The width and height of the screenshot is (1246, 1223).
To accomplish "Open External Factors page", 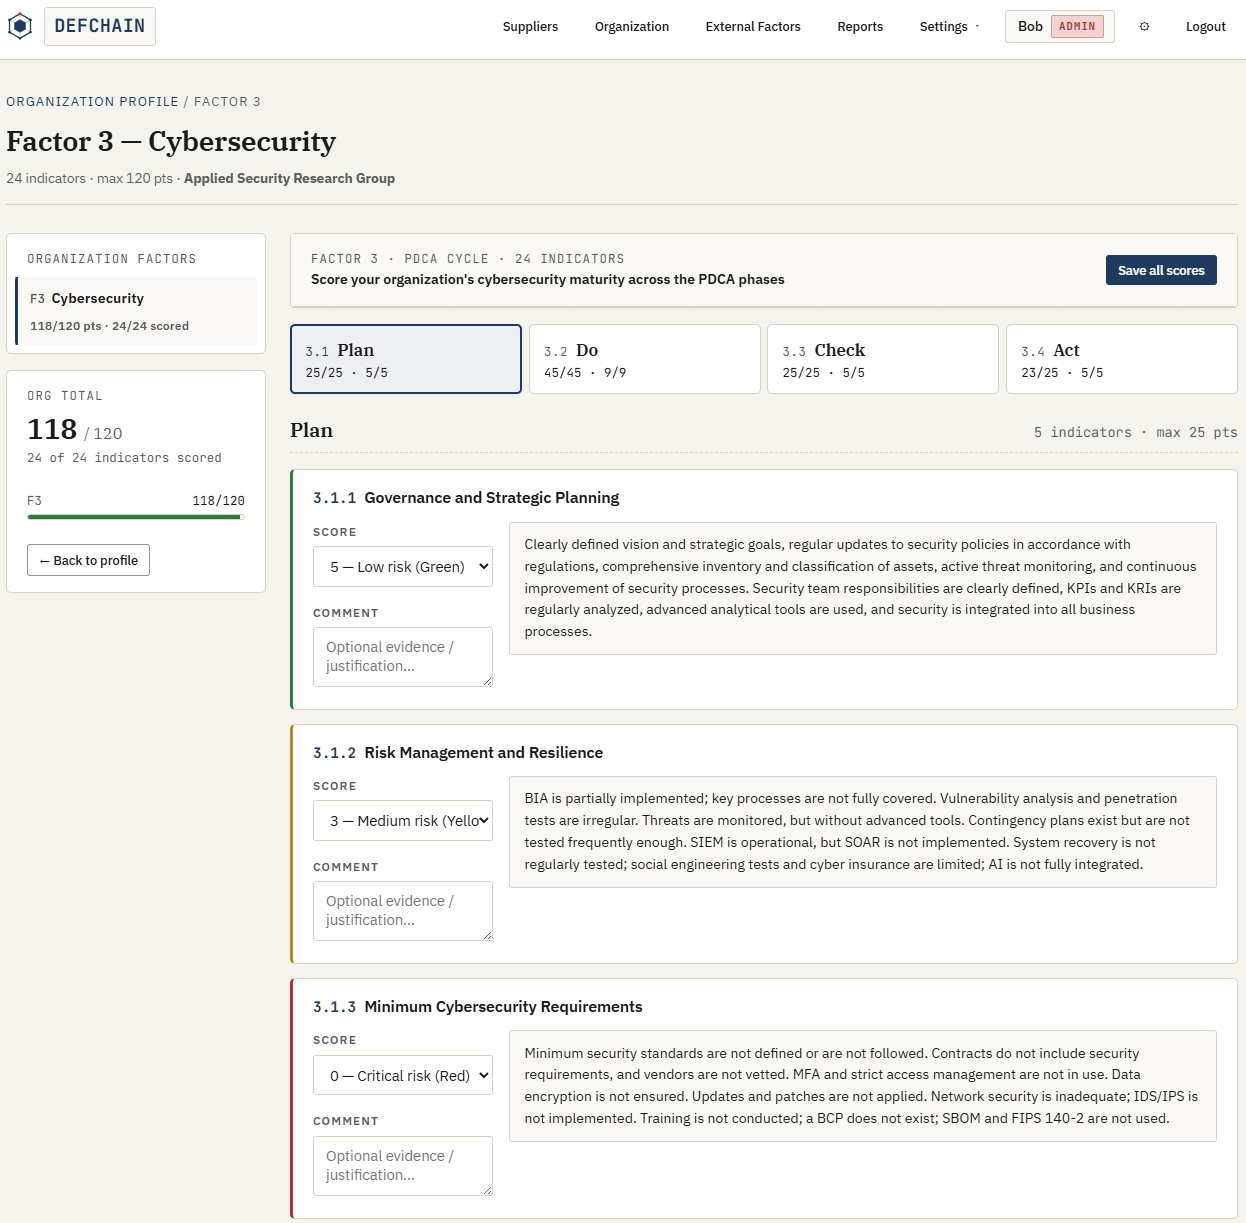I will click(x=753, y=27).
